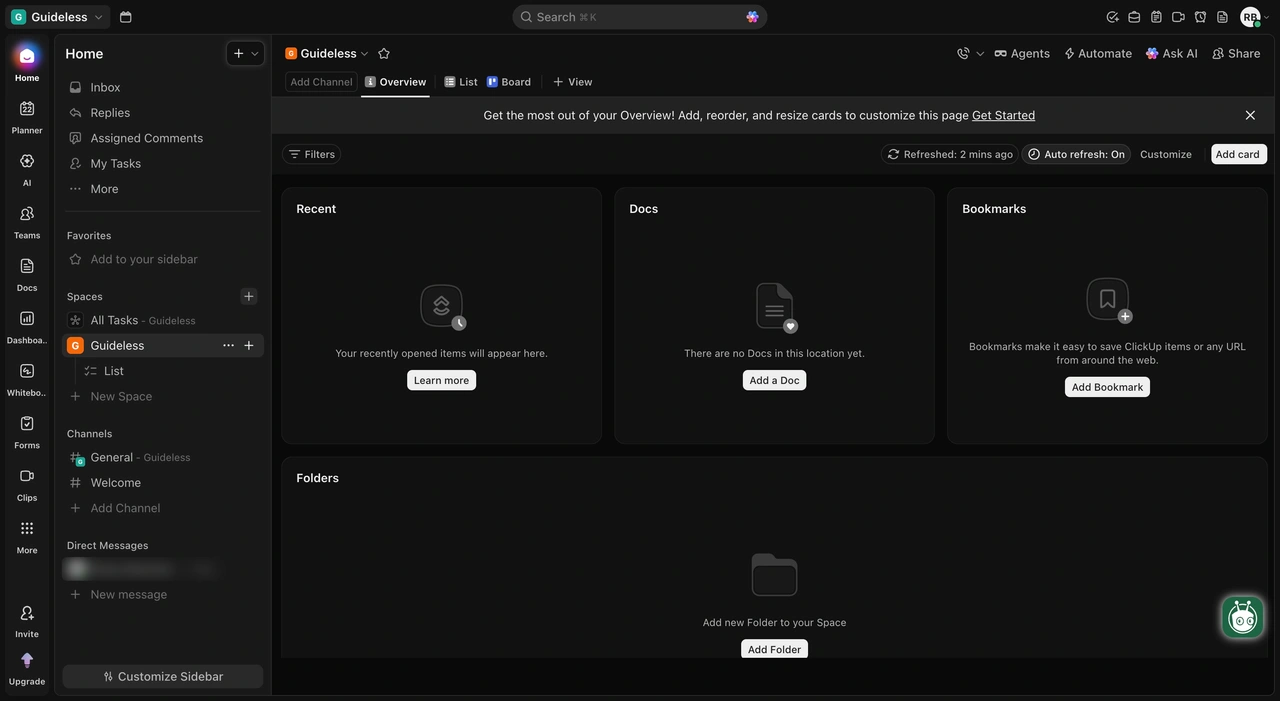Open the alarm clock reminder icon

coord(1200,17)
